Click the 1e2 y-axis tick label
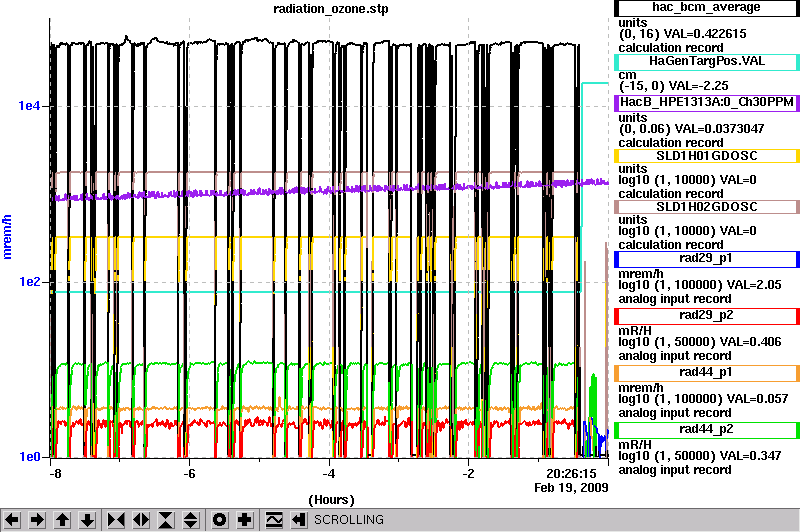Image resolution: width=800 pixels, height=532 pixels. click(x=29, y=282)
